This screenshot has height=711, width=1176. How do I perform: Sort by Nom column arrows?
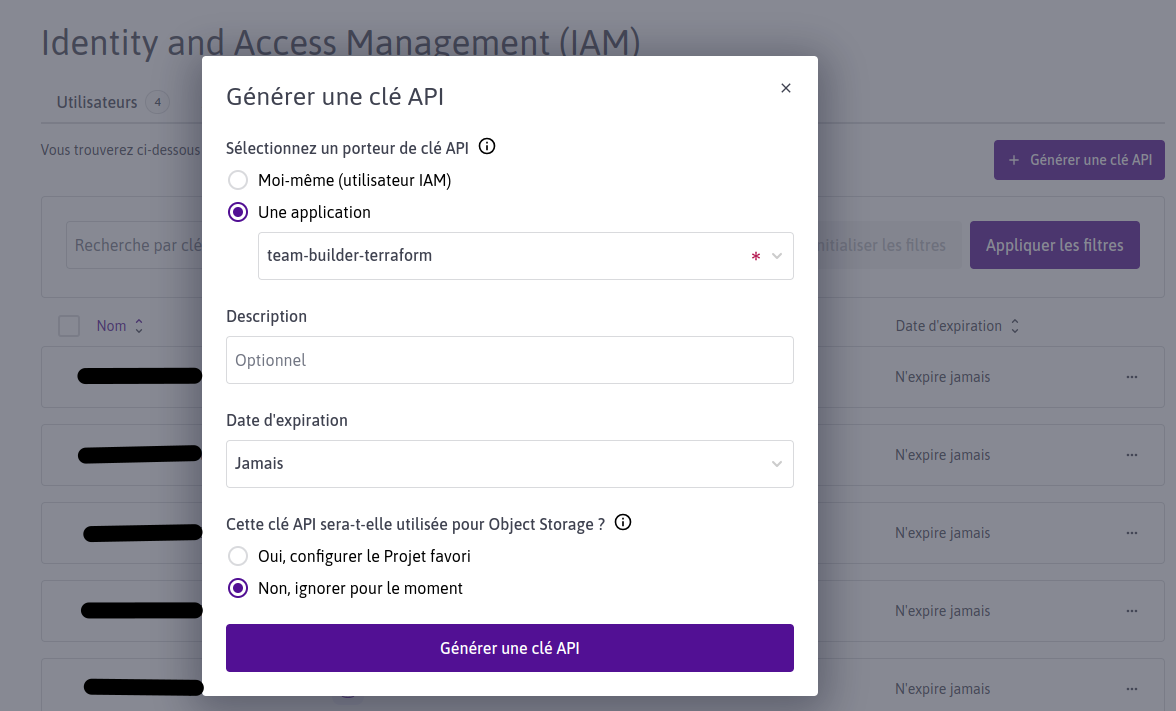pos(139,326)
